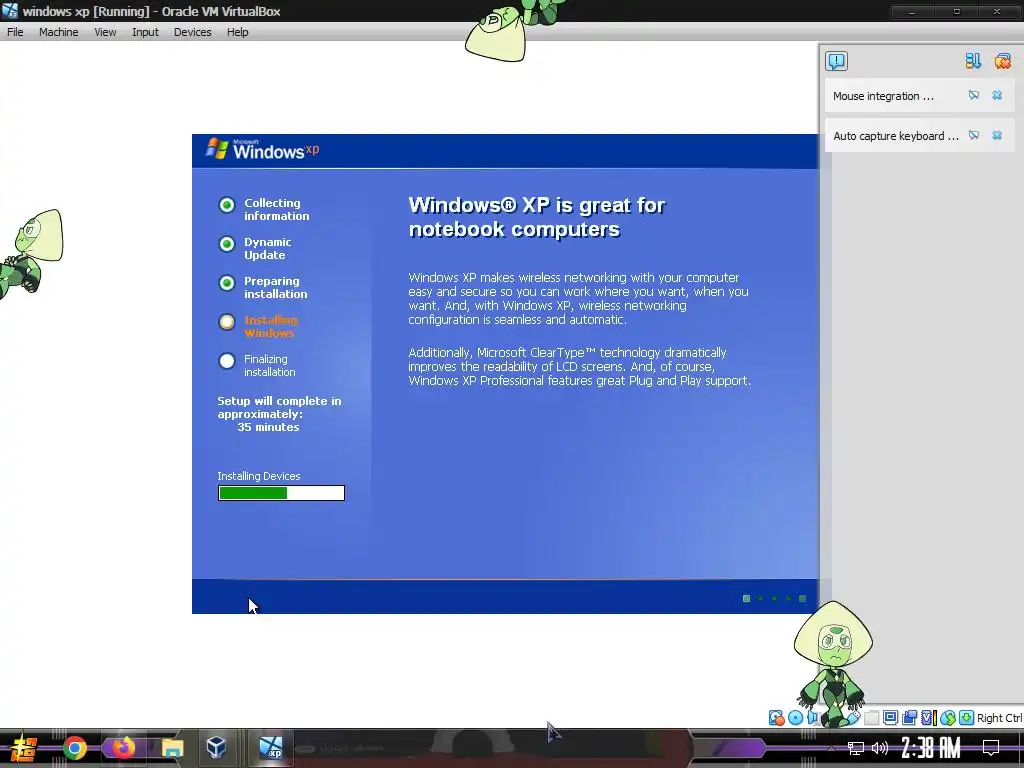Open the volume tray icon
The height and width of the screenshot is (768, 1024).
[880, 748]
